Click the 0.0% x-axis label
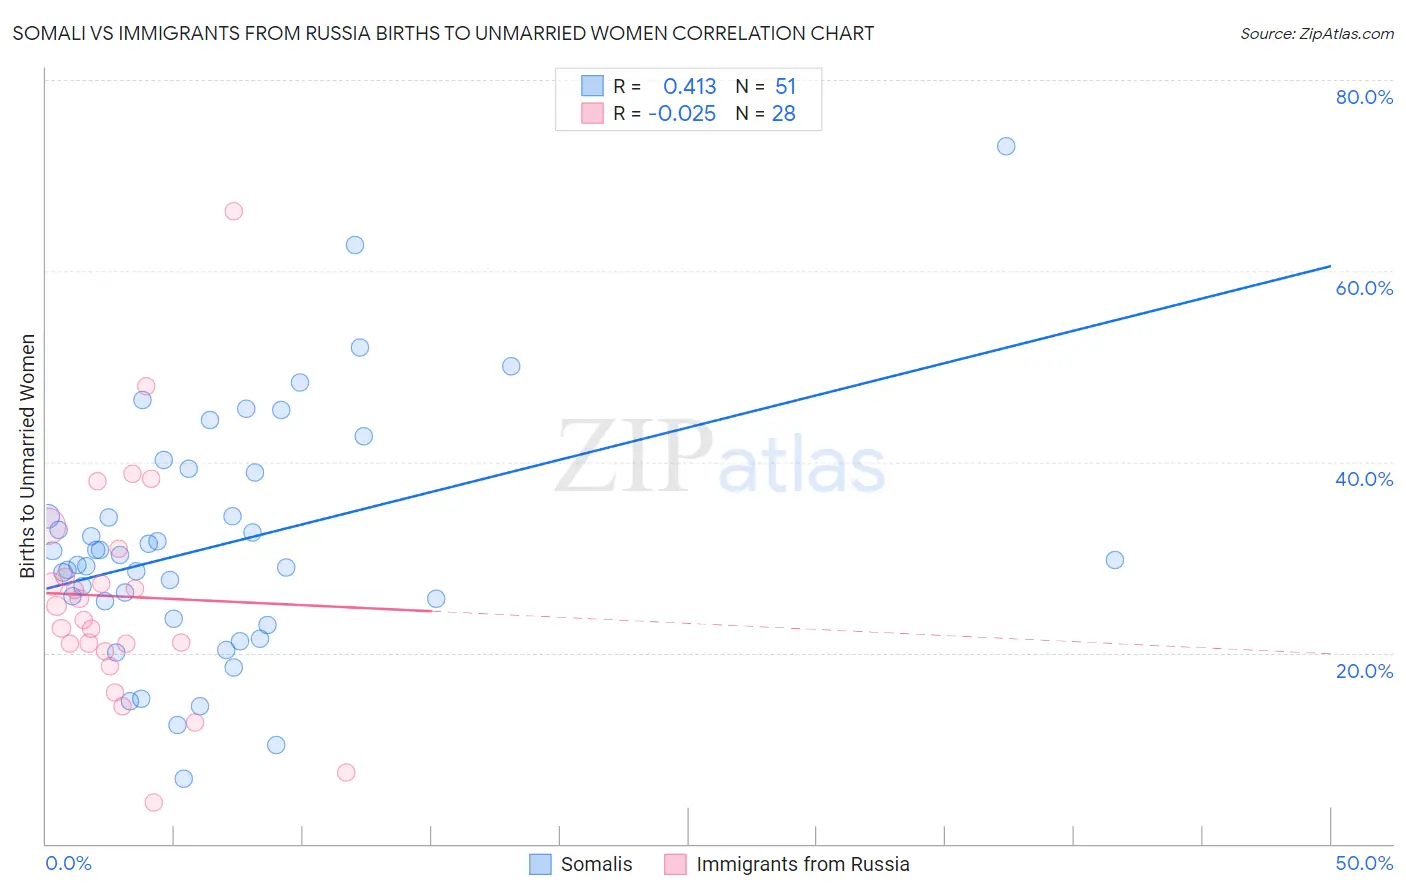The image size is (1406, 892). [68, 863]
